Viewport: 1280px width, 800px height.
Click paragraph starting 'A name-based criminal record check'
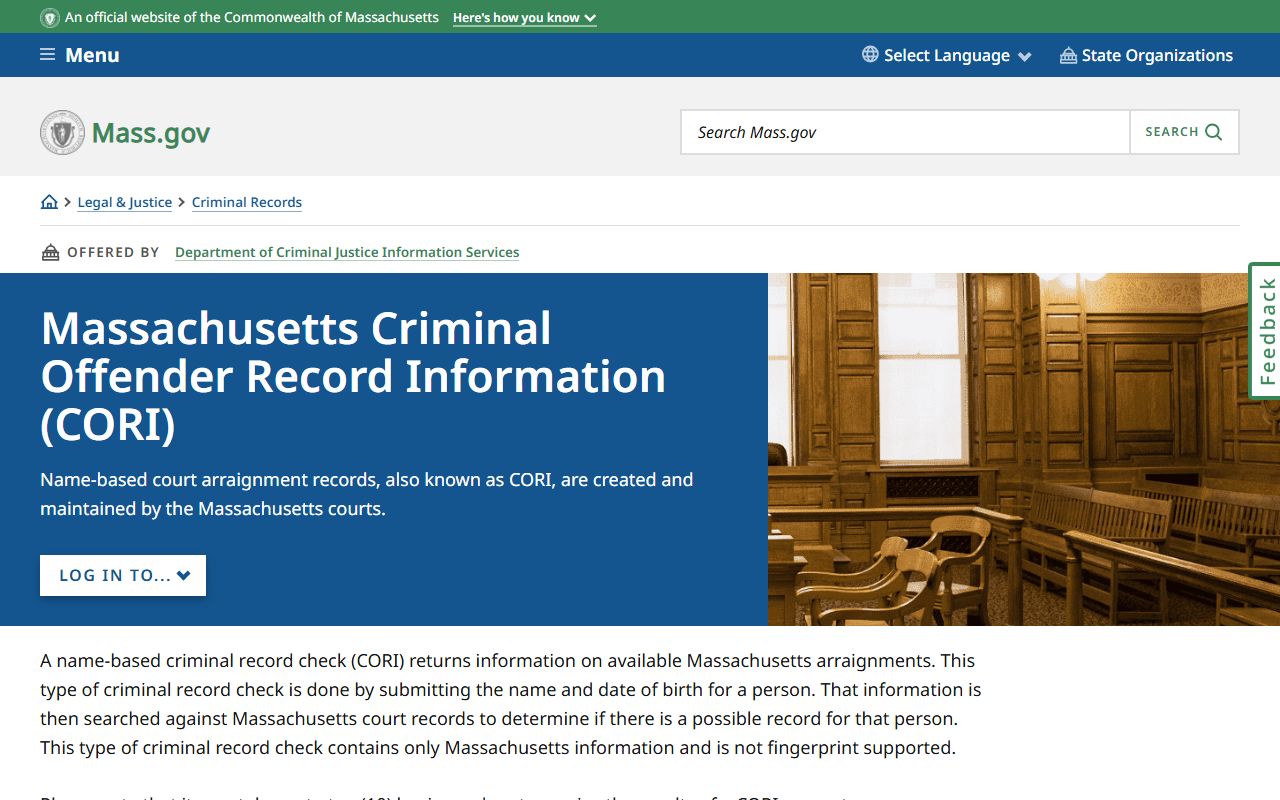(x=510, y=704)
